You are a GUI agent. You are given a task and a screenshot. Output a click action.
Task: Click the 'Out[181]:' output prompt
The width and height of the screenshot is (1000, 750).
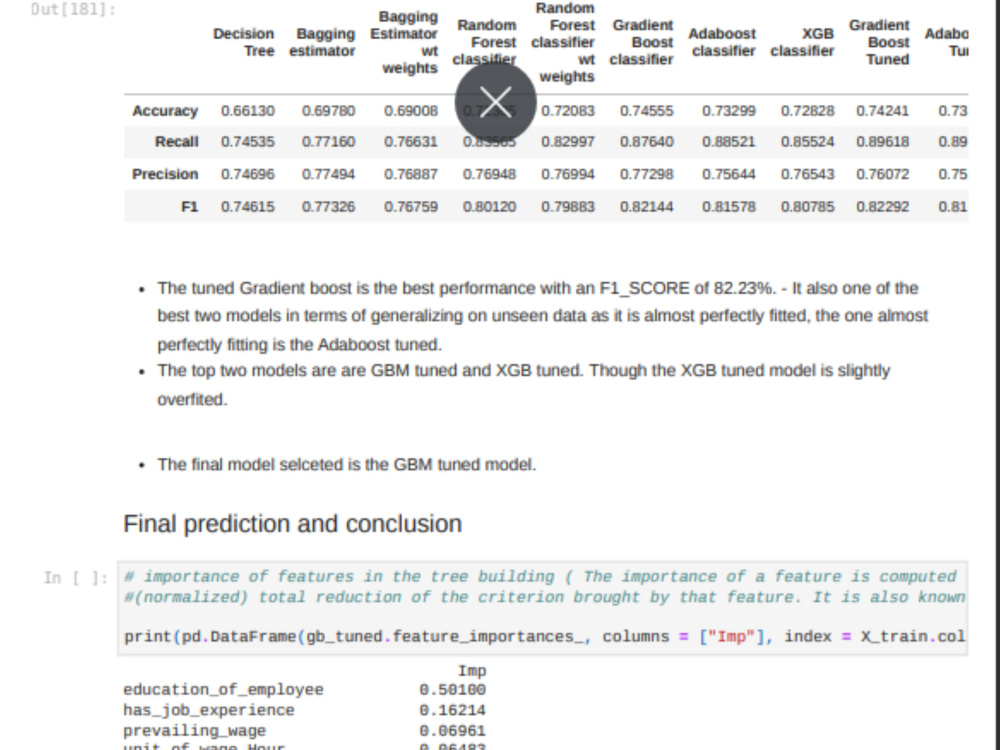(x=73, y=9)
